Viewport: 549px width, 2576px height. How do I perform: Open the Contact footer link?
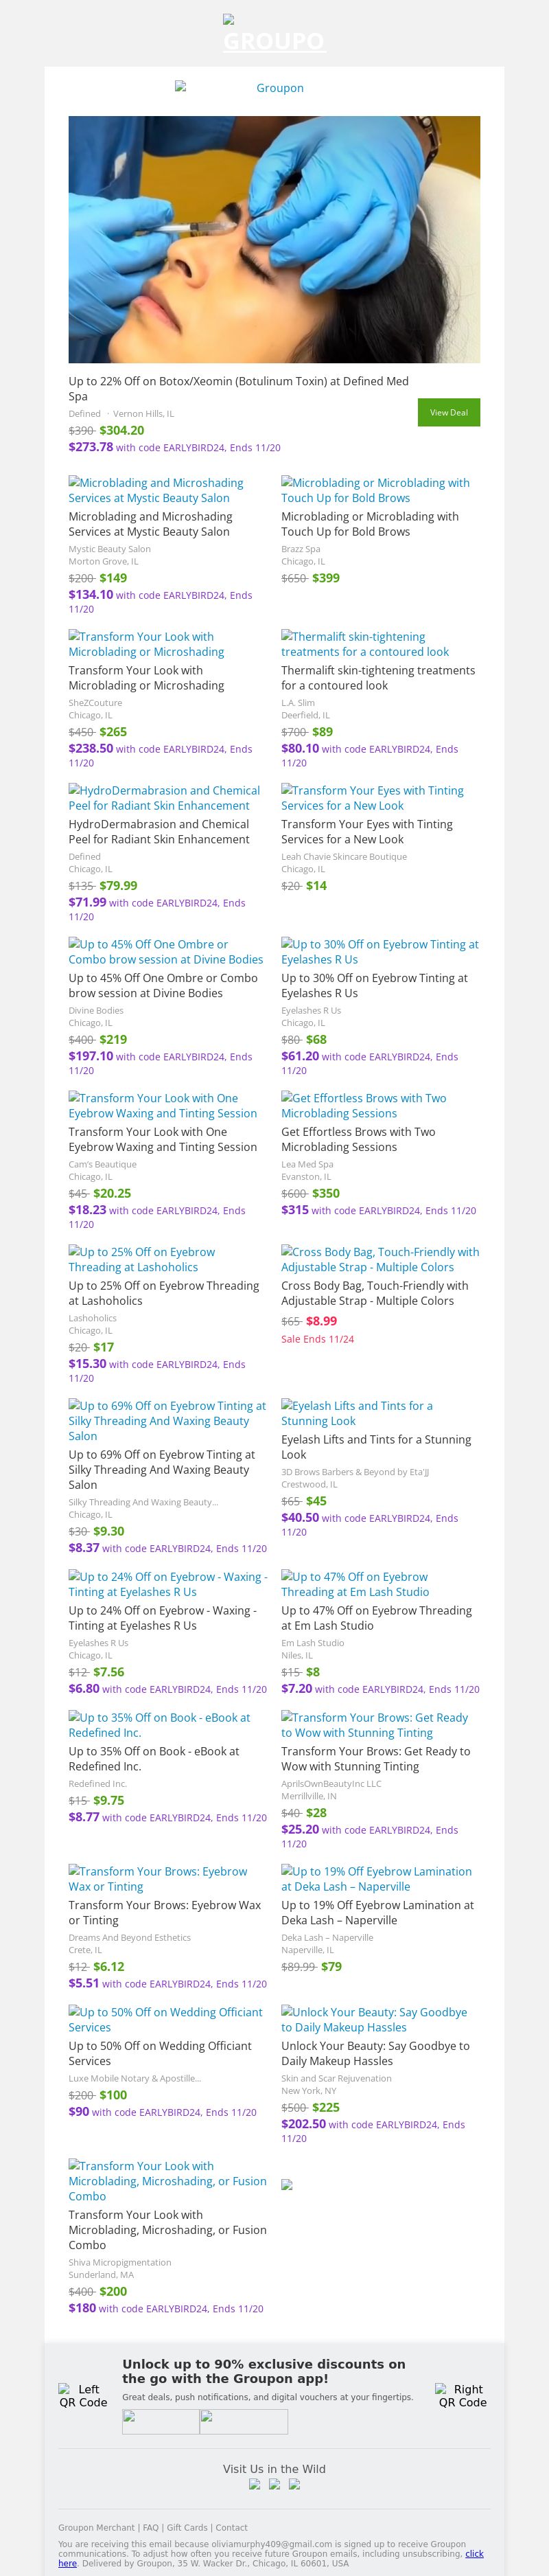pos(232,2527)
